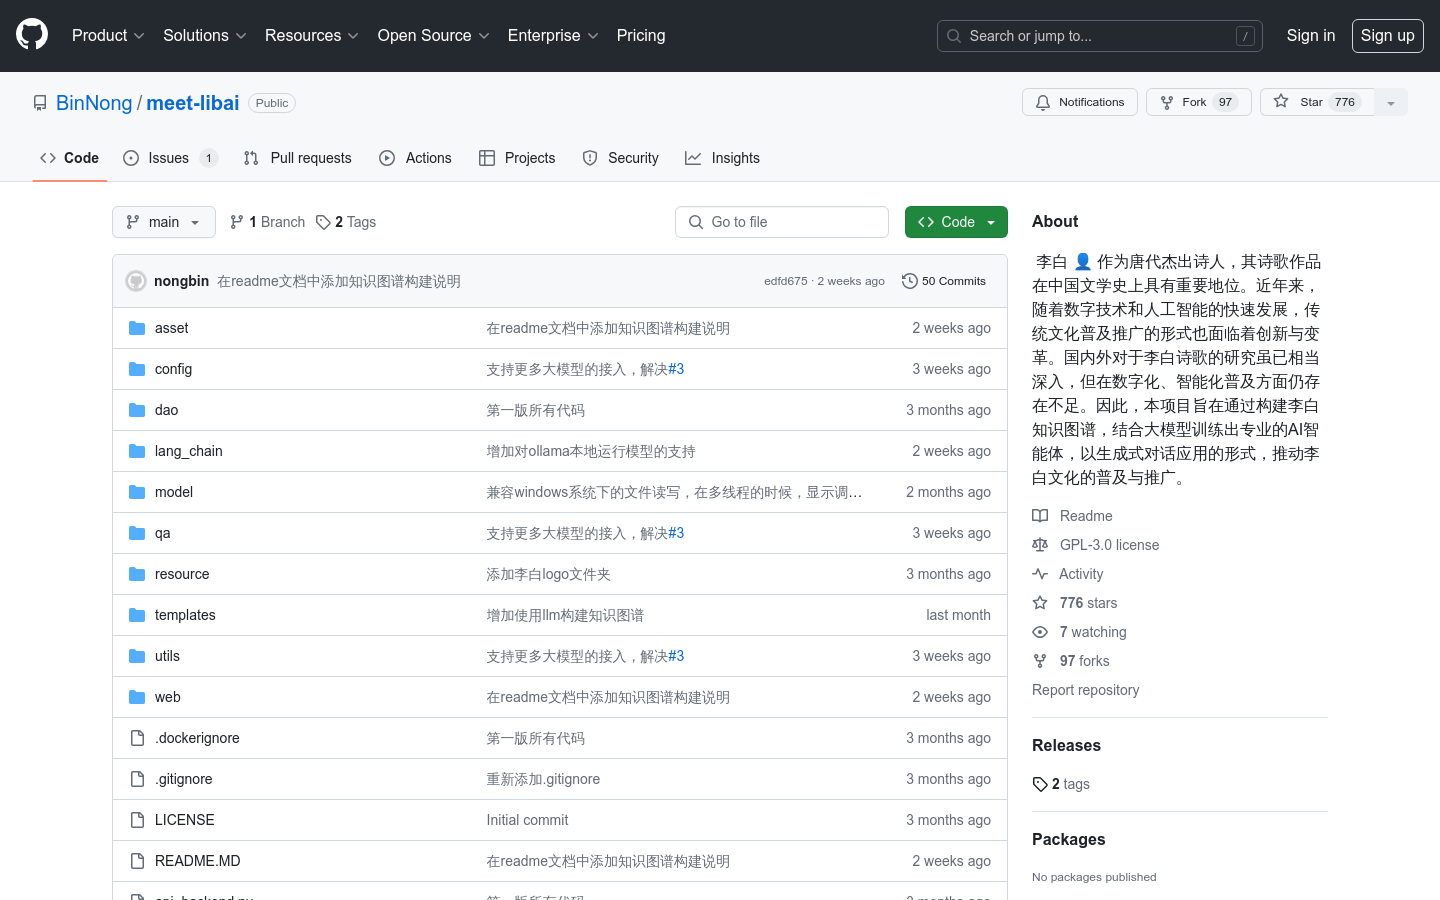Screen dimensions: 1440x900
Task: Click the magnifier icon in the search bar
Action: pos(954,36)
